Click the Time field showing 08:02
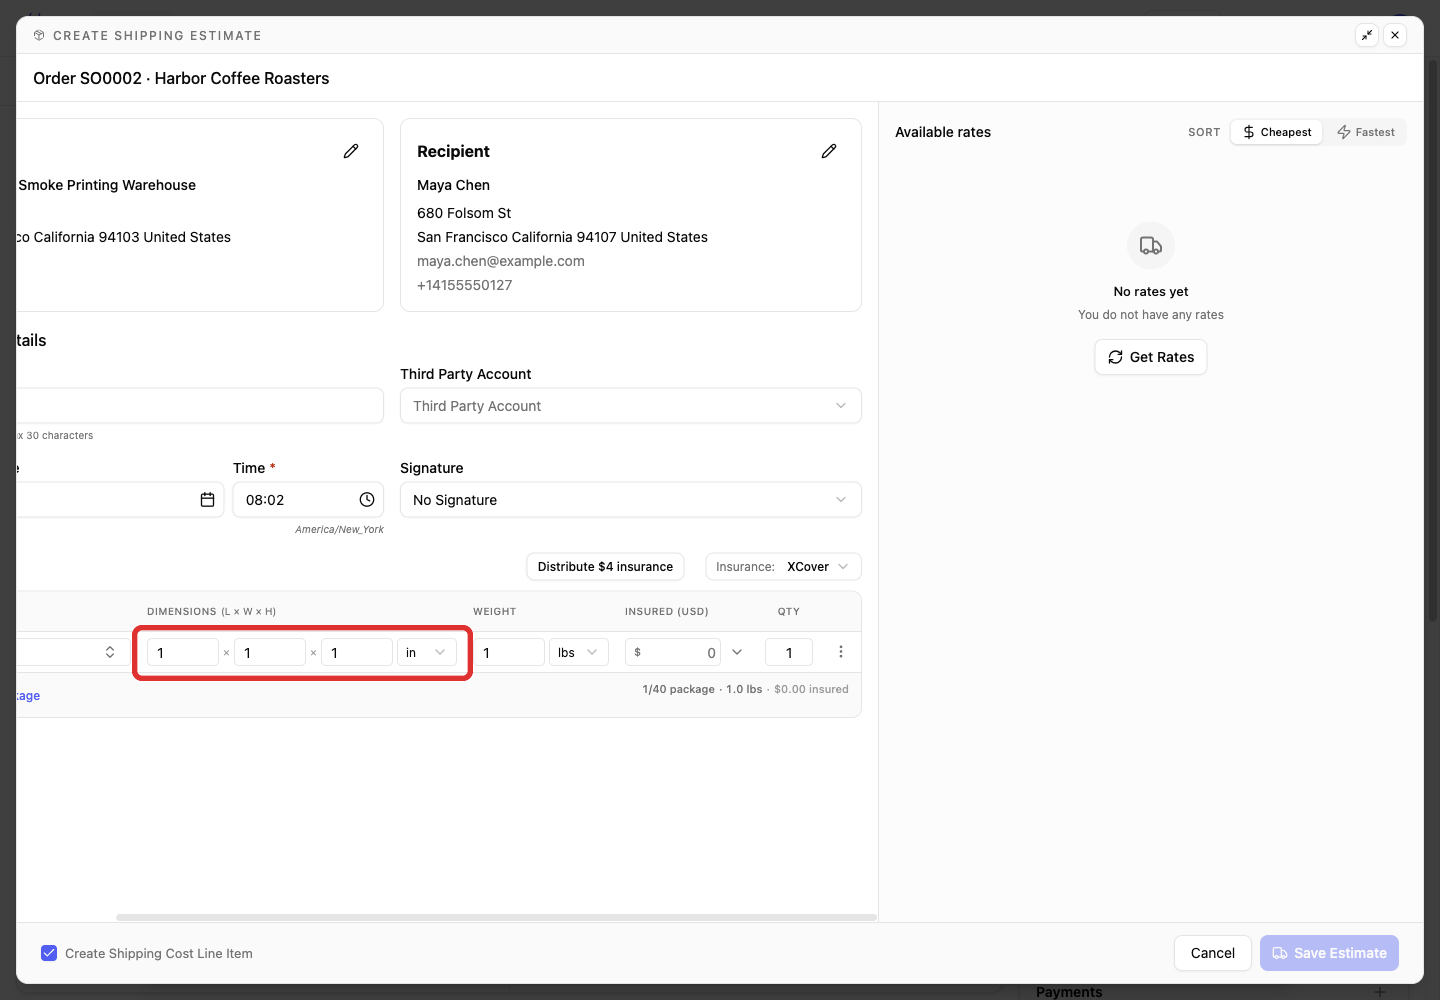Screen dimensions: 1440x1000 (x=308, y=500)
